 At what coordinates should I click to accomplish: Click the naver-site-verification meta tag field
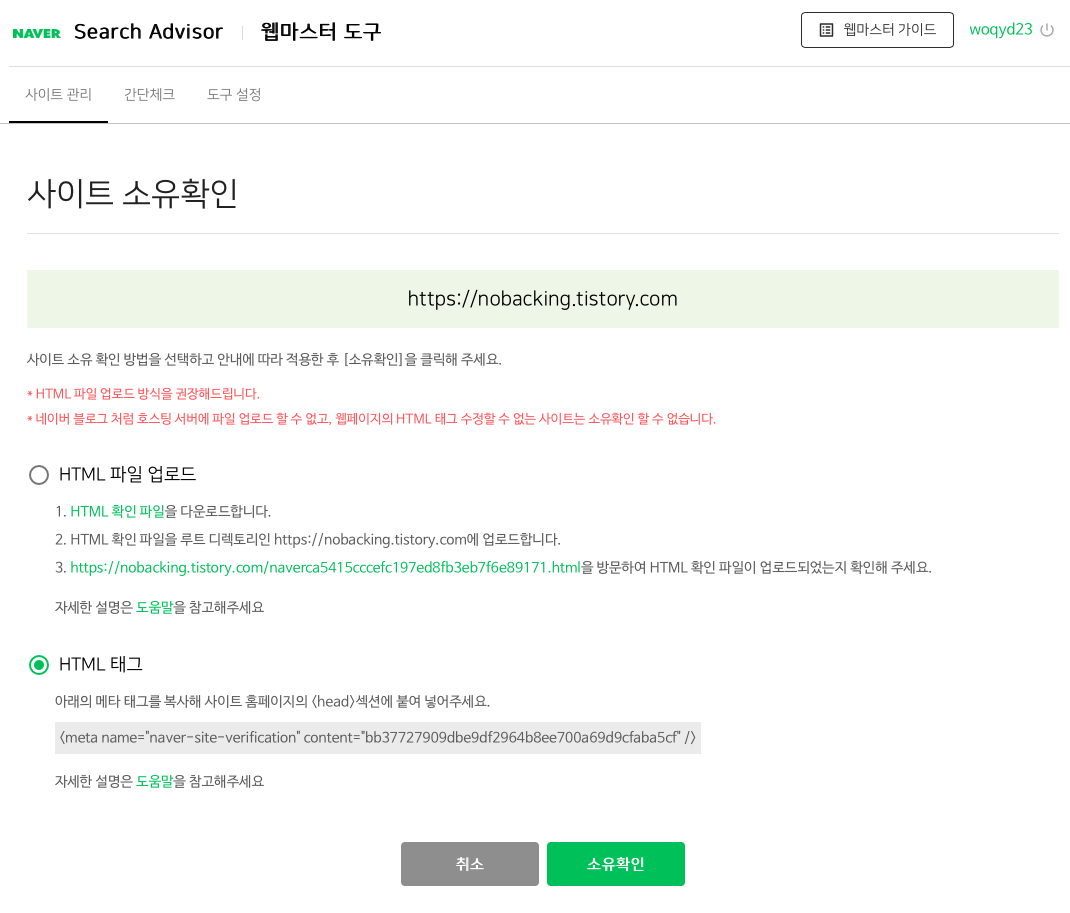[377, 738]
